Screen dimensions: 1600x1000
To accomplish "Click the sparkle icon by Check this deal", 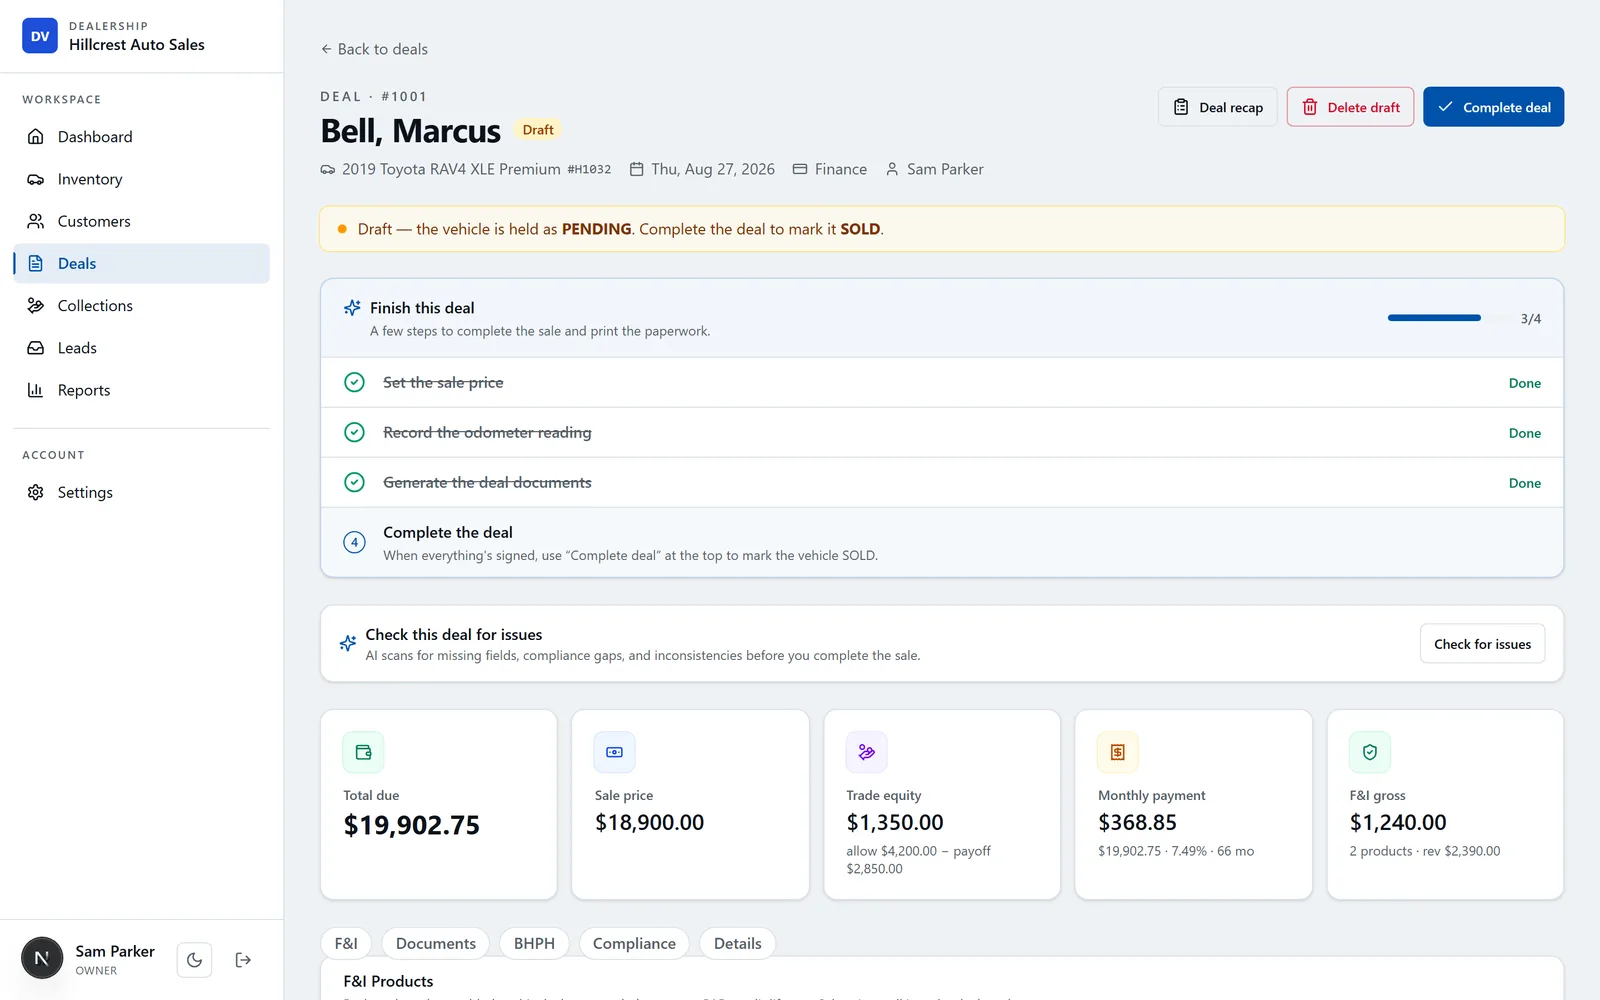I will [347, 643].
